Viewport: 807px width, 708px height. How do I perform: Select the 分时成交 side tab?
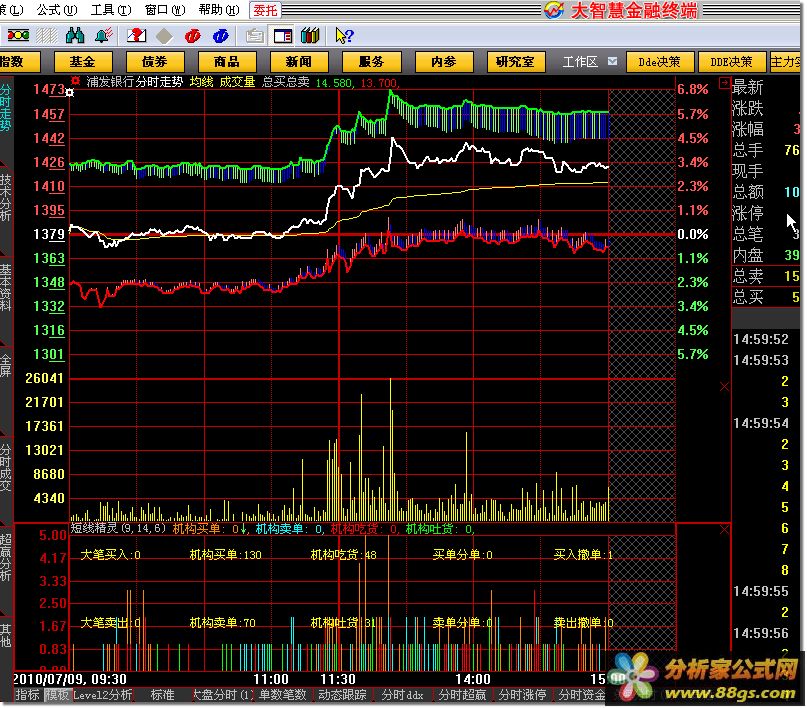point(6,468)
